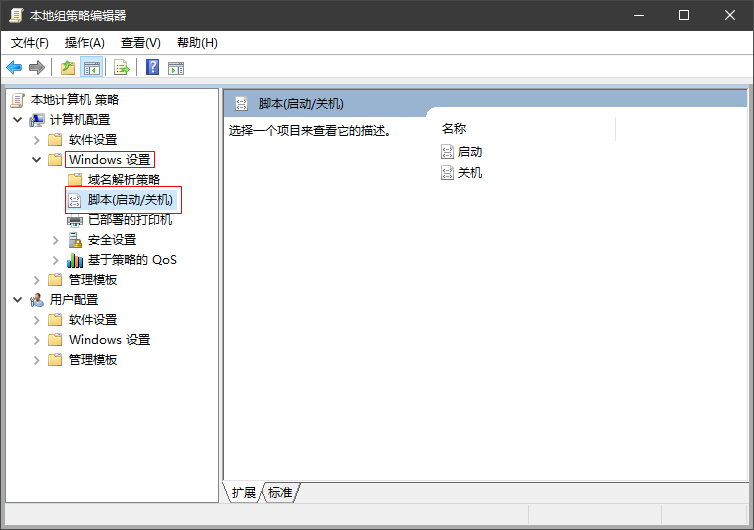Switch to the 标准 tab
This screenshot has width=754, height=530.
point(280,492)
